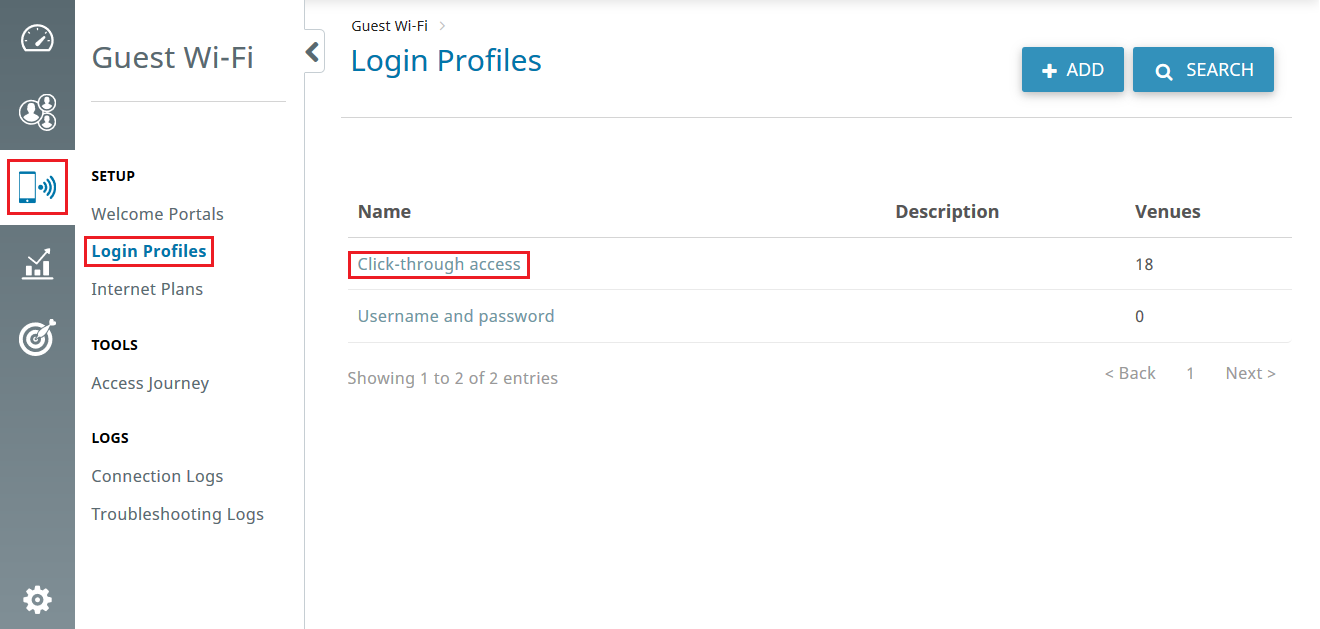Click the SEARCH button

(x=1203, y=70)
